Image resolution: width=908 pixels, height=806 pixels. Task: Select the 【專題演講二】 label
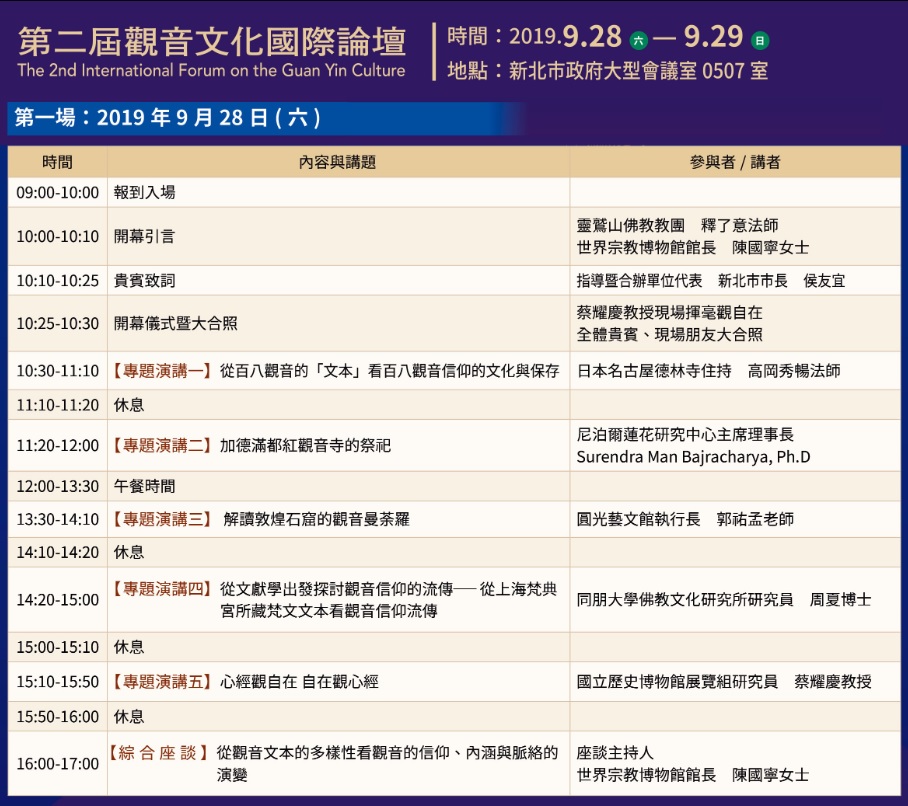coord(162,446)
